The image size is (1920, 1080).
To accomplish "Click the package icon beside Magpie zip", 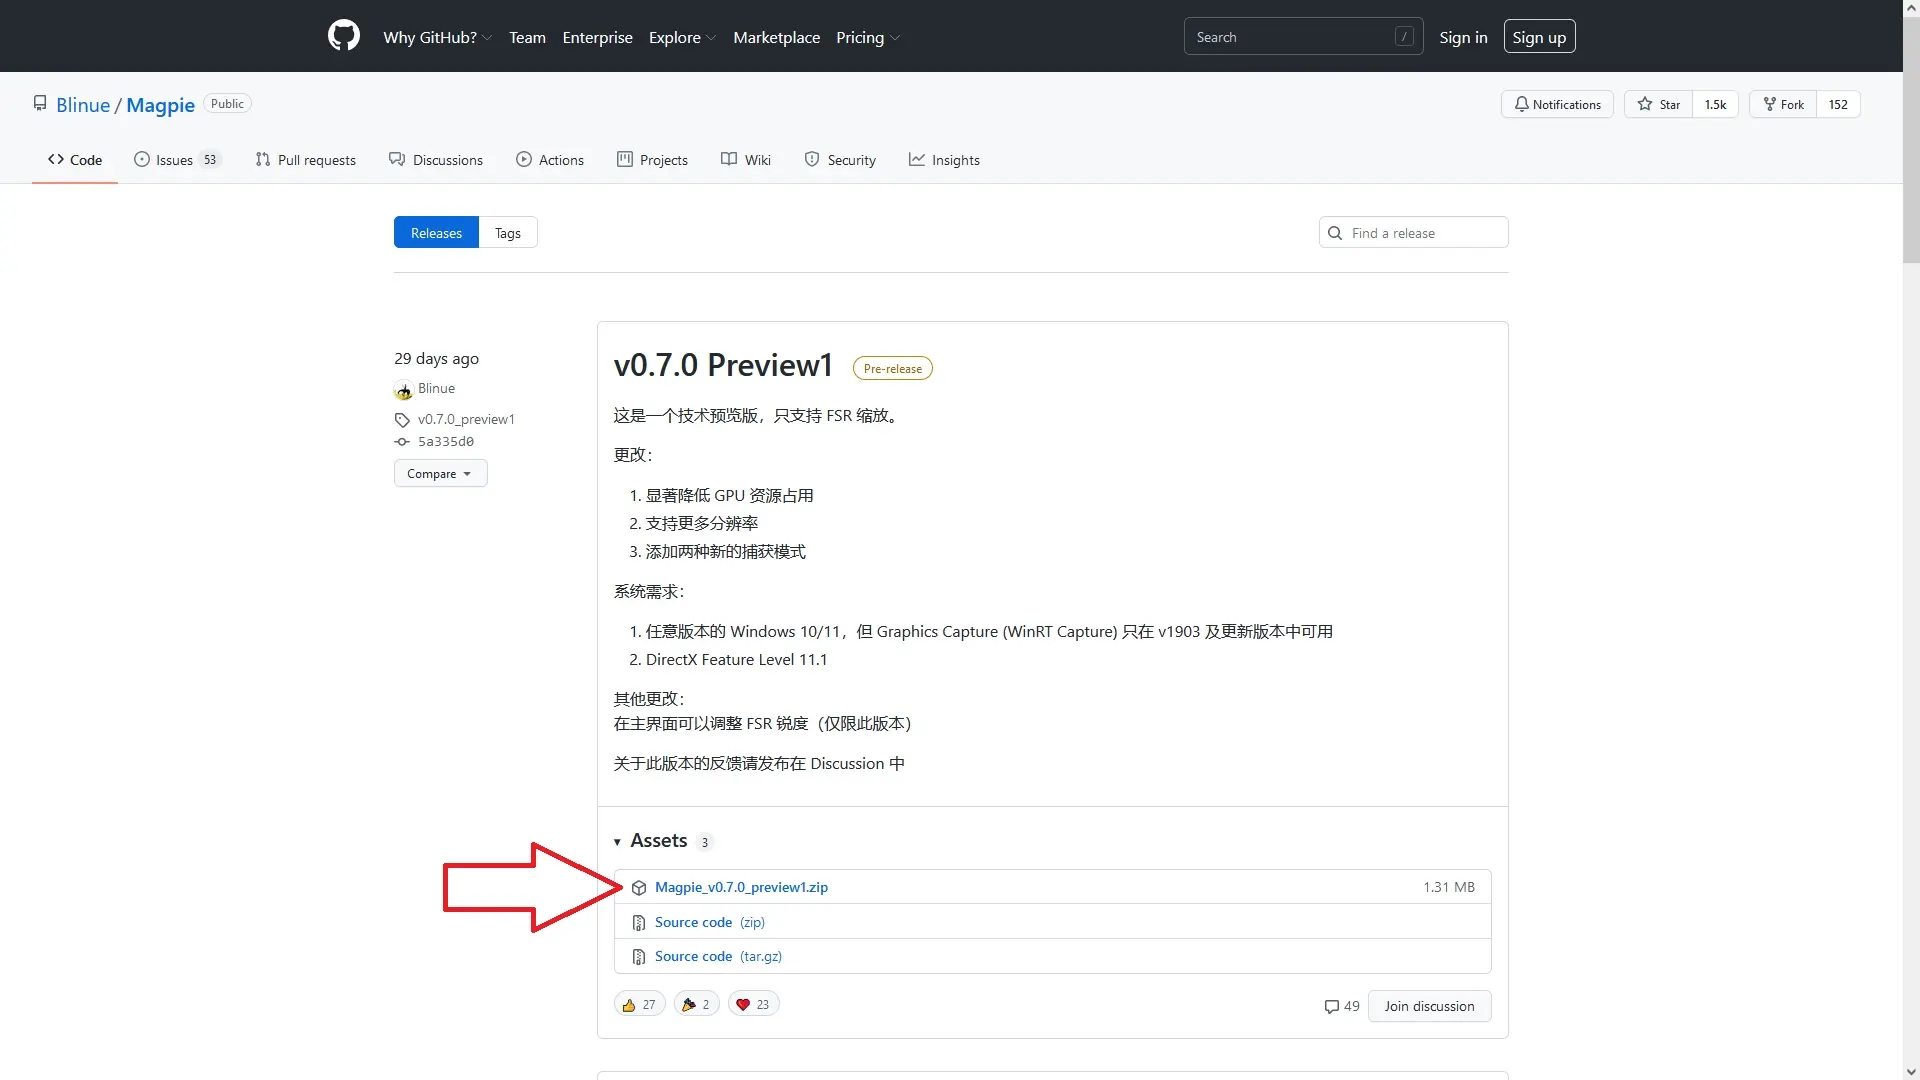I will 639,888.
